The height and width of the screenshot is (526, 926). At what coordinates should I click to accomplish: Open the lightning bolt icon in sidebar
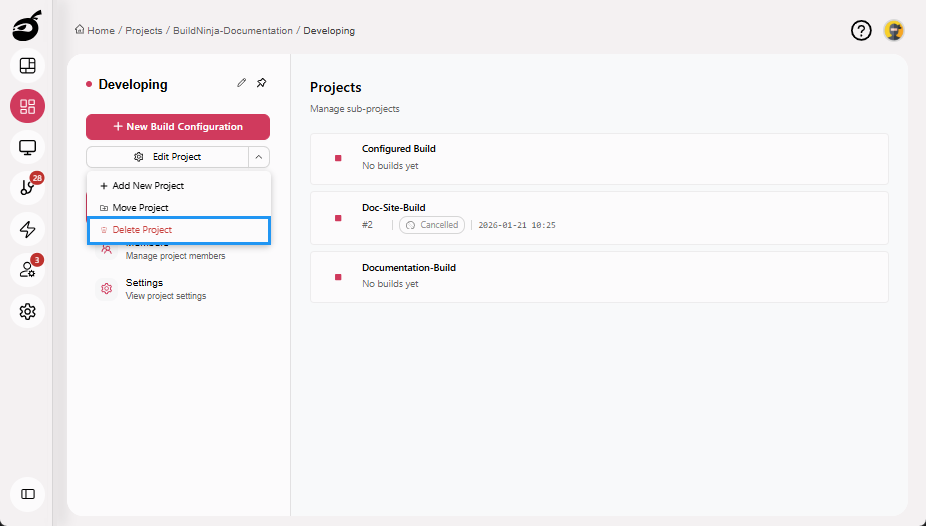tap(27, 229)
